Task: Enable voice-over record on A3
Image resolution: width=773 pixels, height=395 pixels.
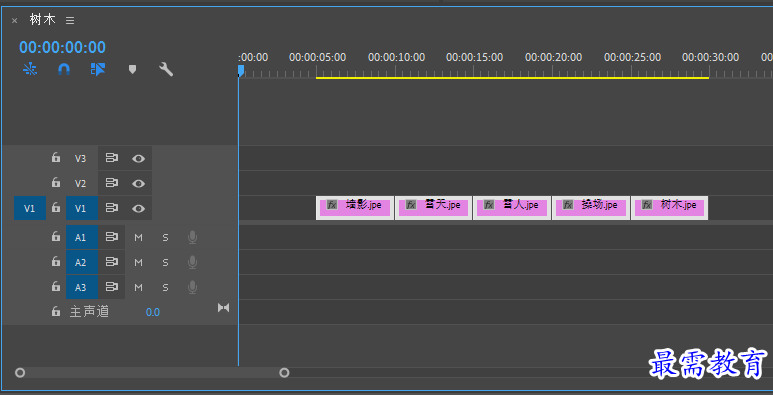Action: (x=192, y=287)
